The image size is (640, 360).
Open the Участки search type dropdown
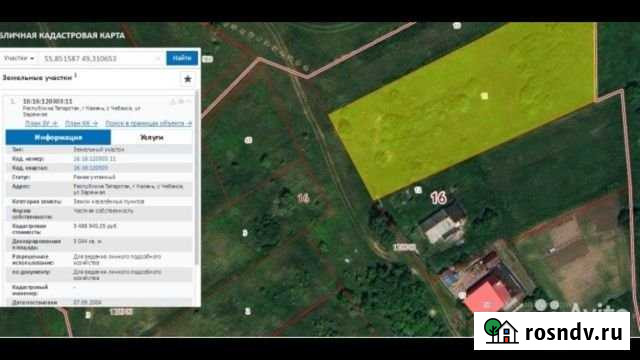pos(19,58)
